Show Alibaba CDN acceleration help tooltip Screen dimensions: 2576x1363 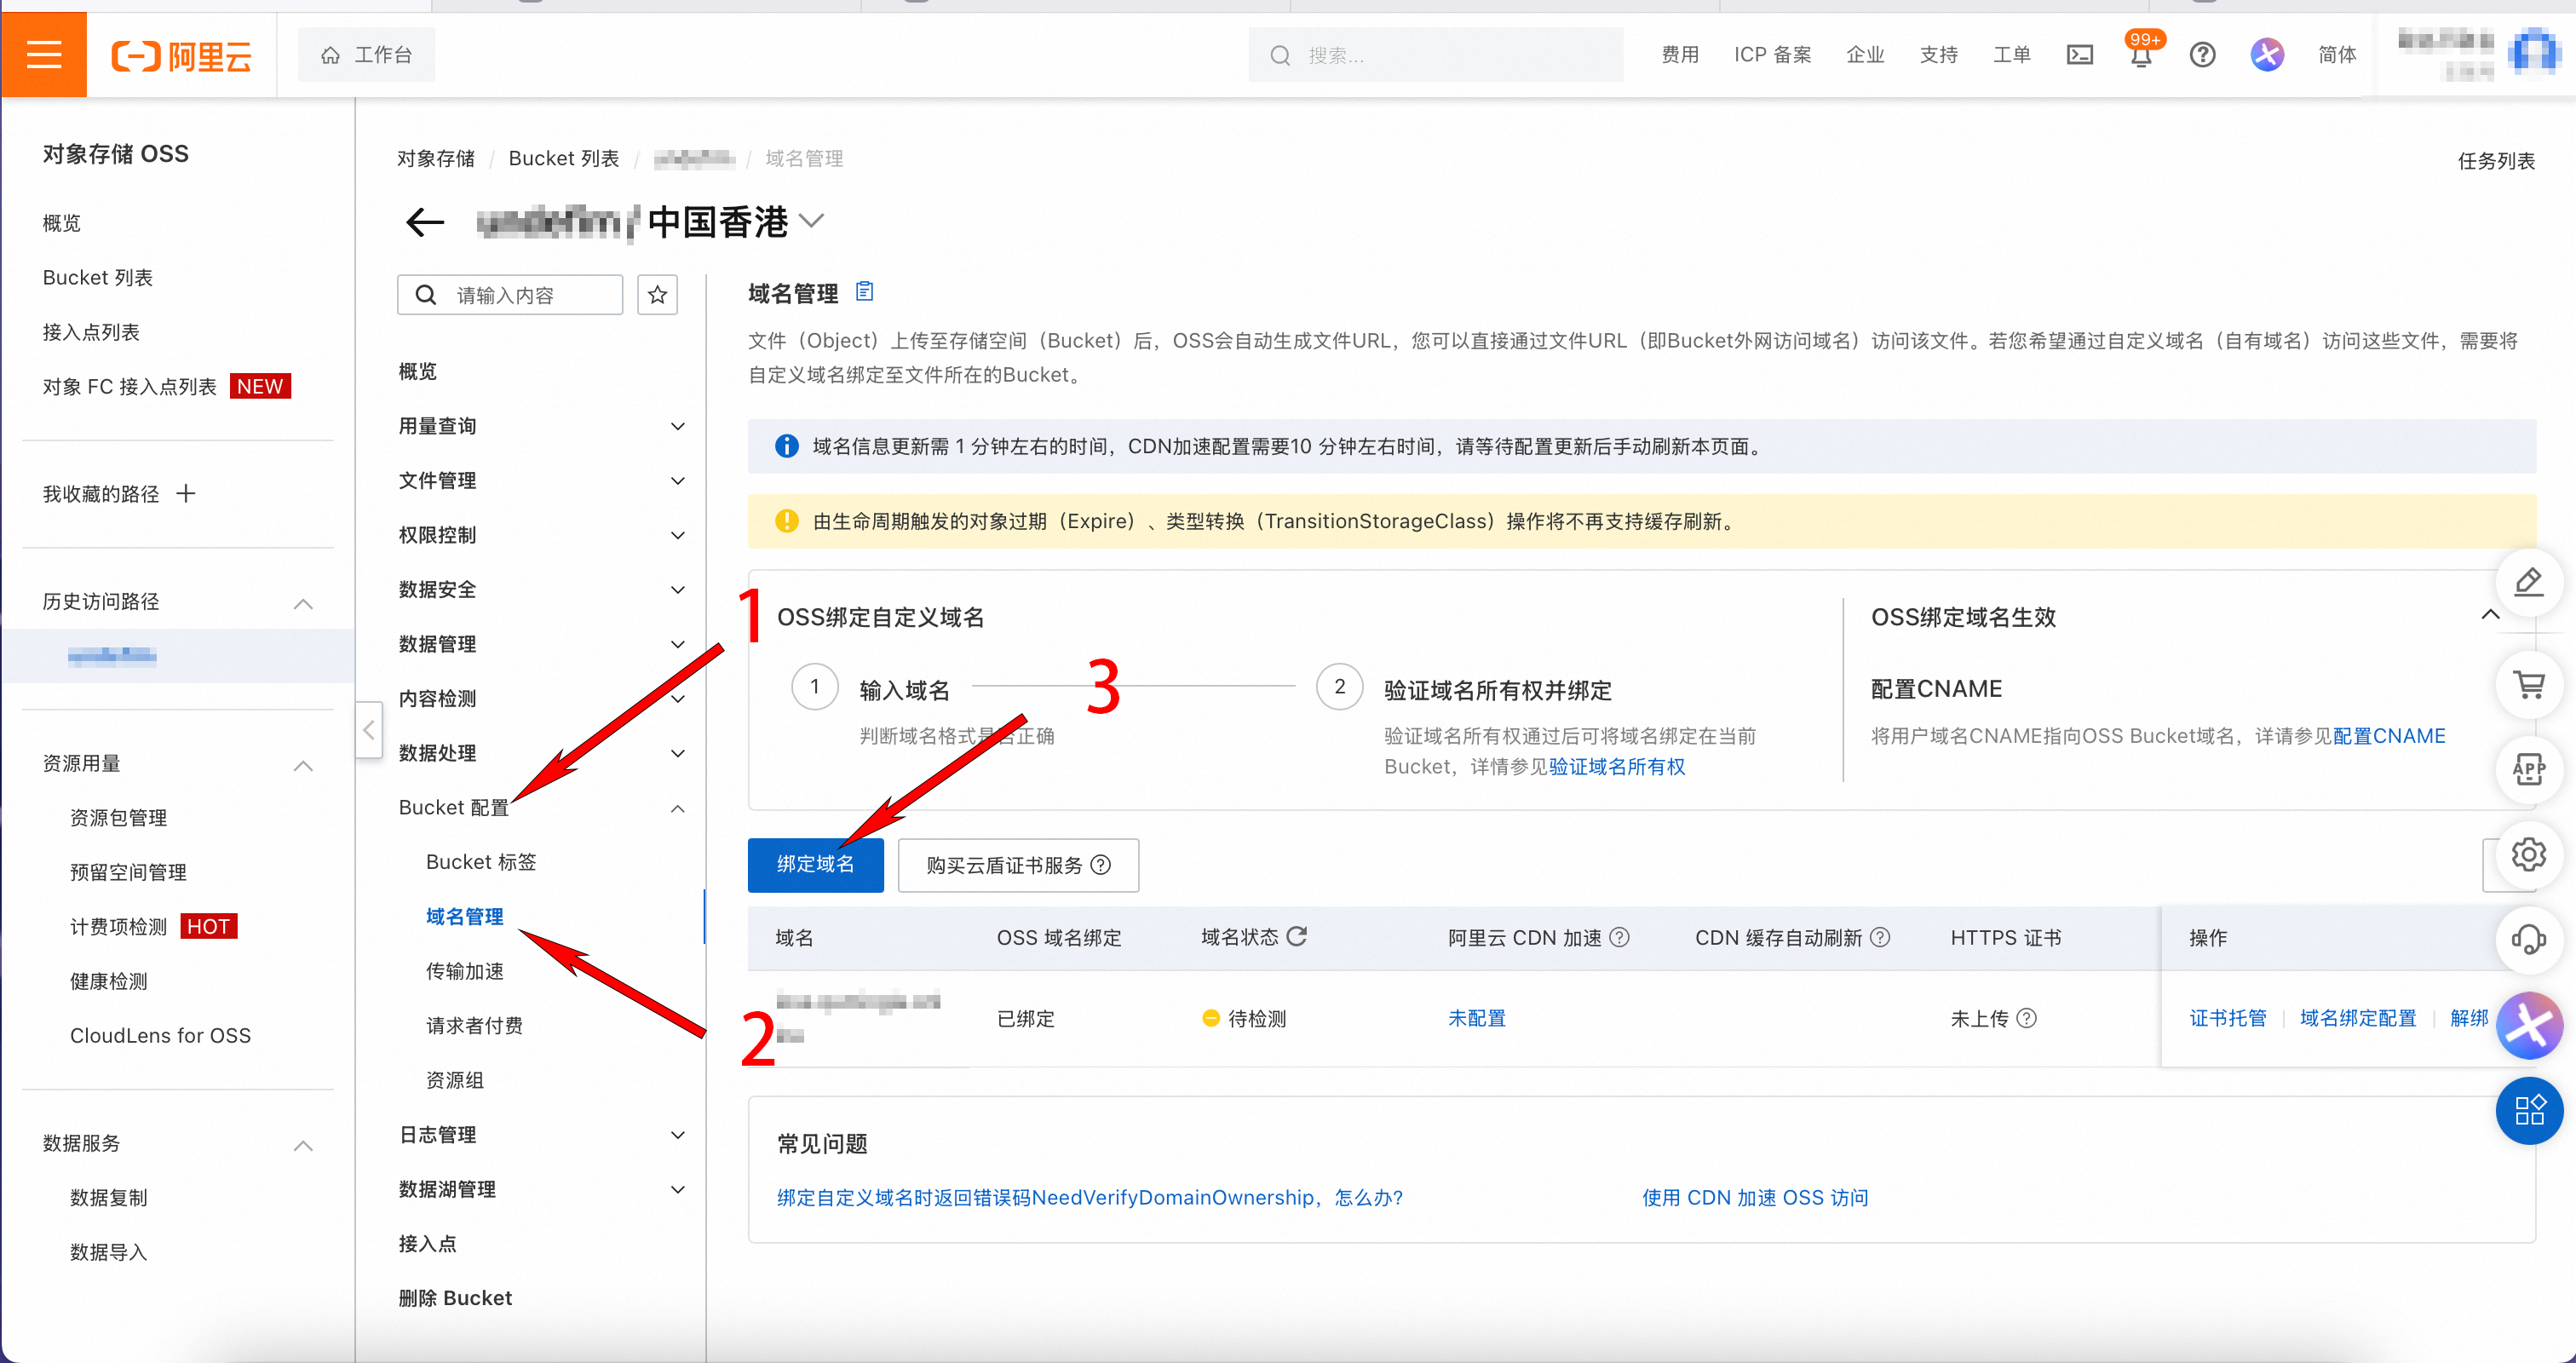(x=1620, y=937)
